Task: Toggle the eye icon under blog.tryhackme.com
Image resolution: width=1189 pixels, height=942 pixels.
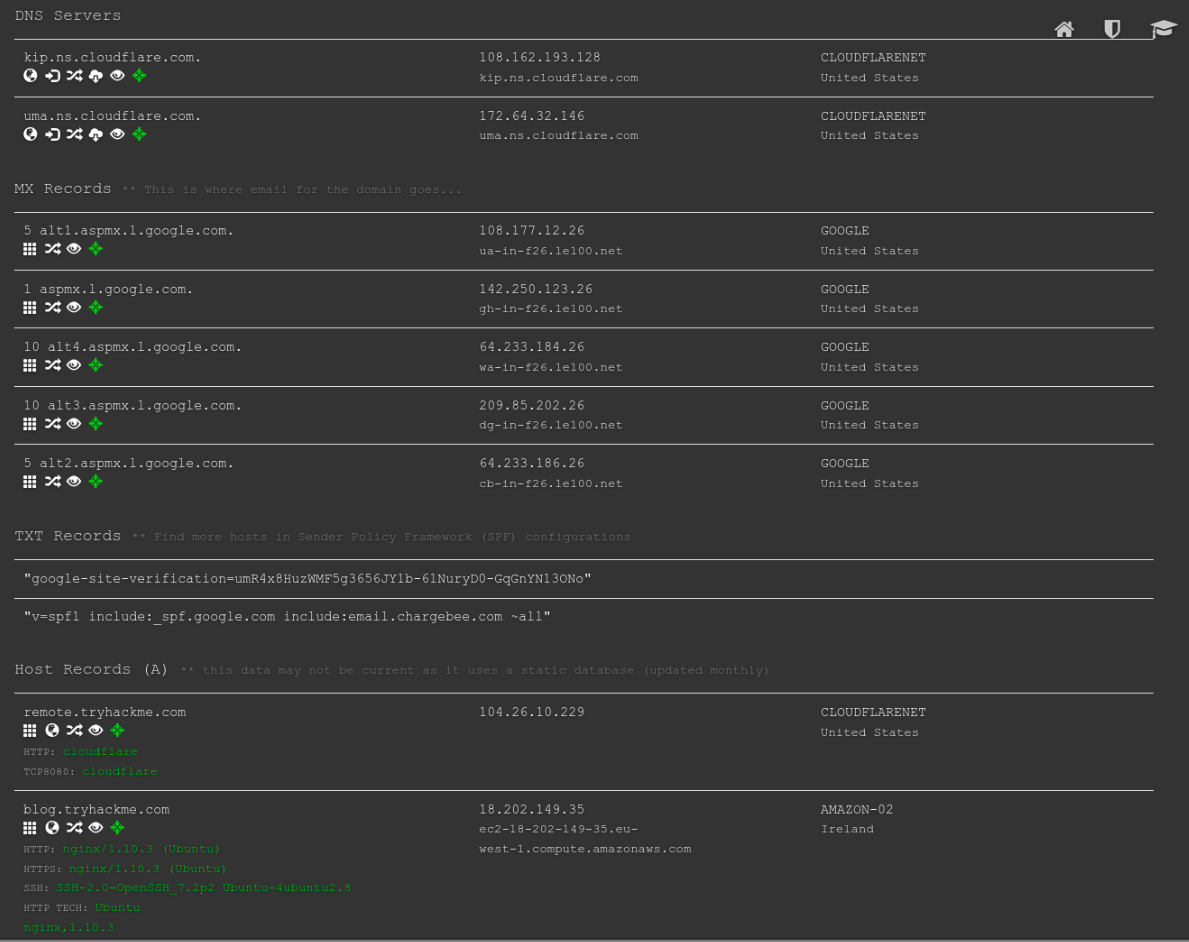Action: coord(95,827)
